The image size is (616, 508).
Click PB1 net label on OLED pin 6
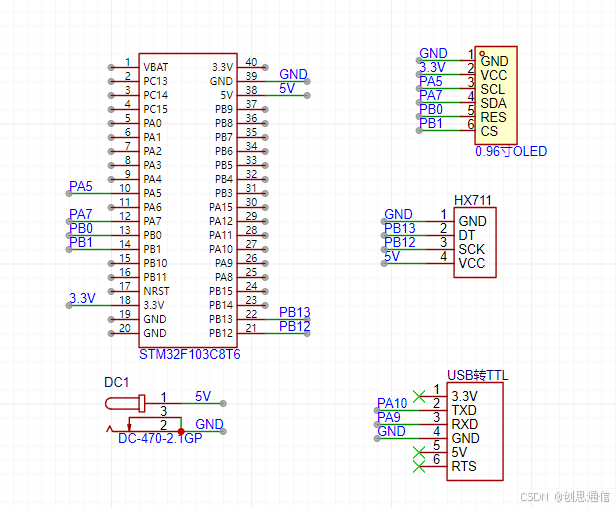click(431, 123)
